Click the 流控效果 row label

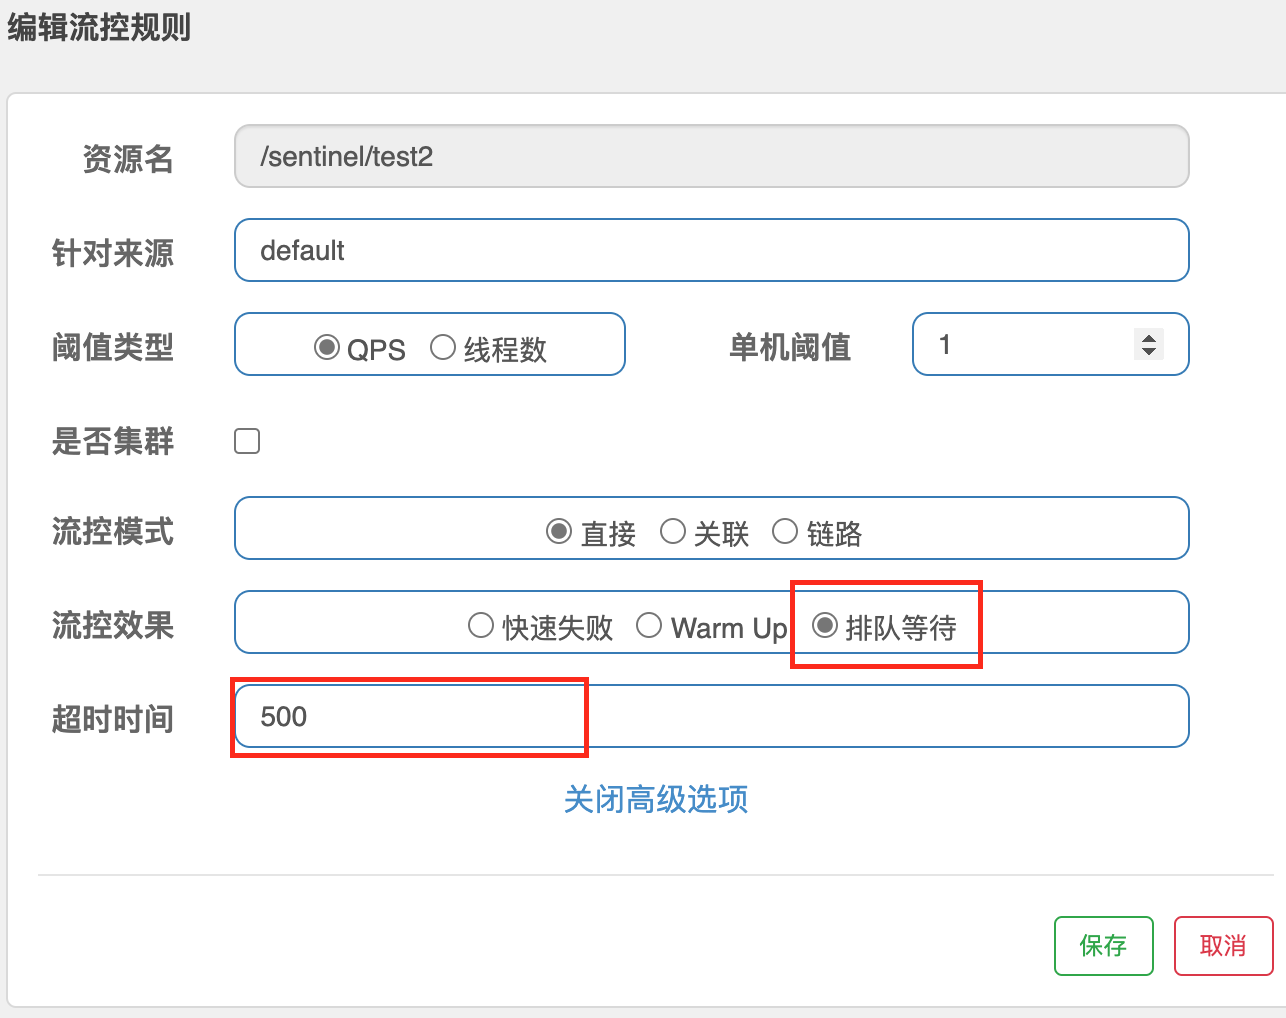tap(113, 625)
